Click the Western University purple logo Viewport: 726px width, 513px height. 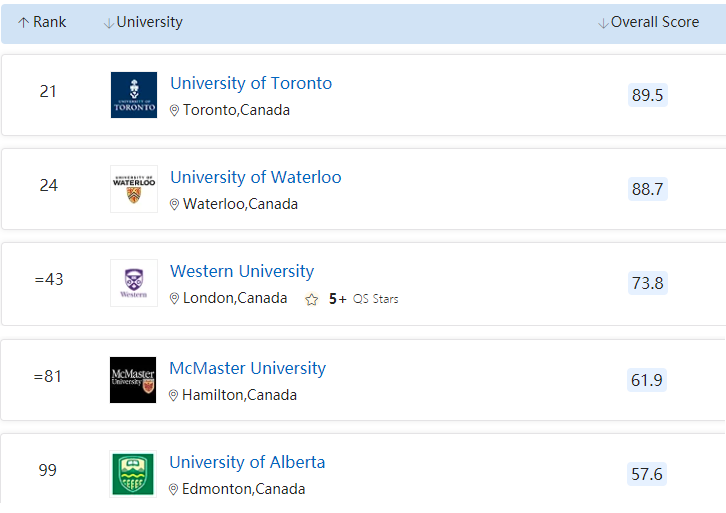pyautogui.click(x=134, y=283)
